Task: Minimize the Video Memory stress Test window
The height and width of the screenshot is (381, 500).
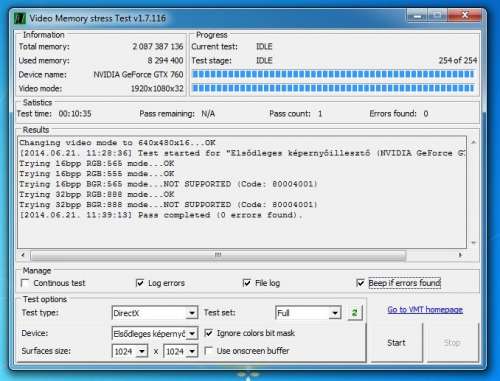Action: [417, 16]
